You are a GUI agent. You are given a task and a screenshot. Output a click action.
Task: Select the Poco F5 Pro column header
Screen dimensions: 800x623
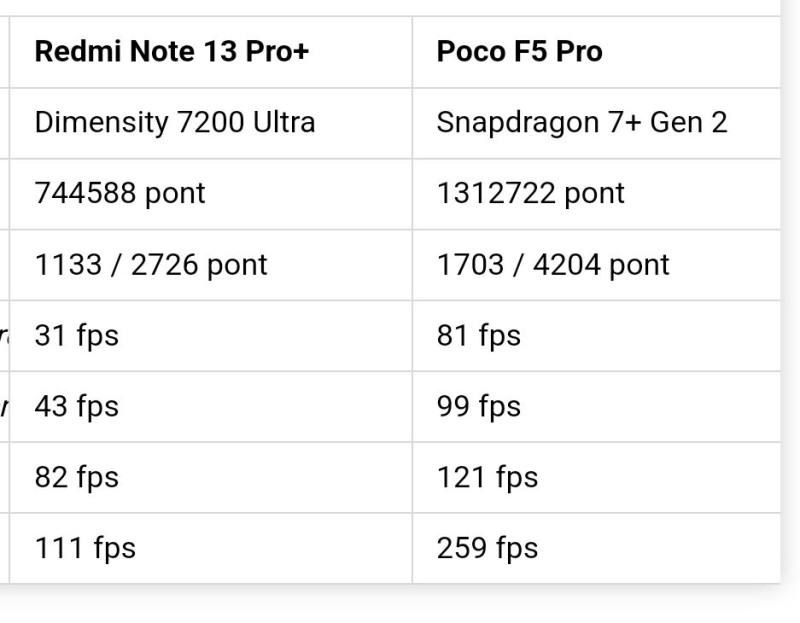(x=596, y=52)
